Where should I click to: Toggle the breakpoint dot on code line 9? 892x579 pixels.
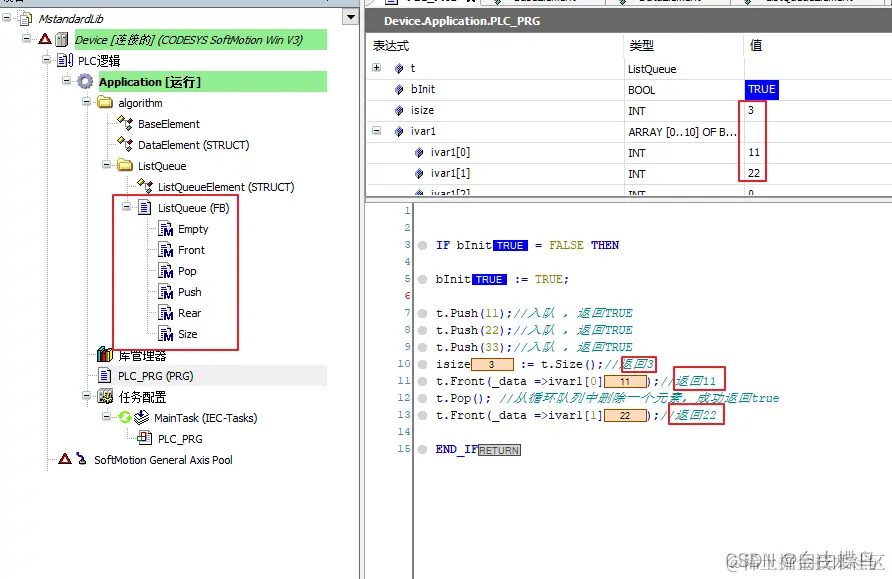tap(422, 348)
